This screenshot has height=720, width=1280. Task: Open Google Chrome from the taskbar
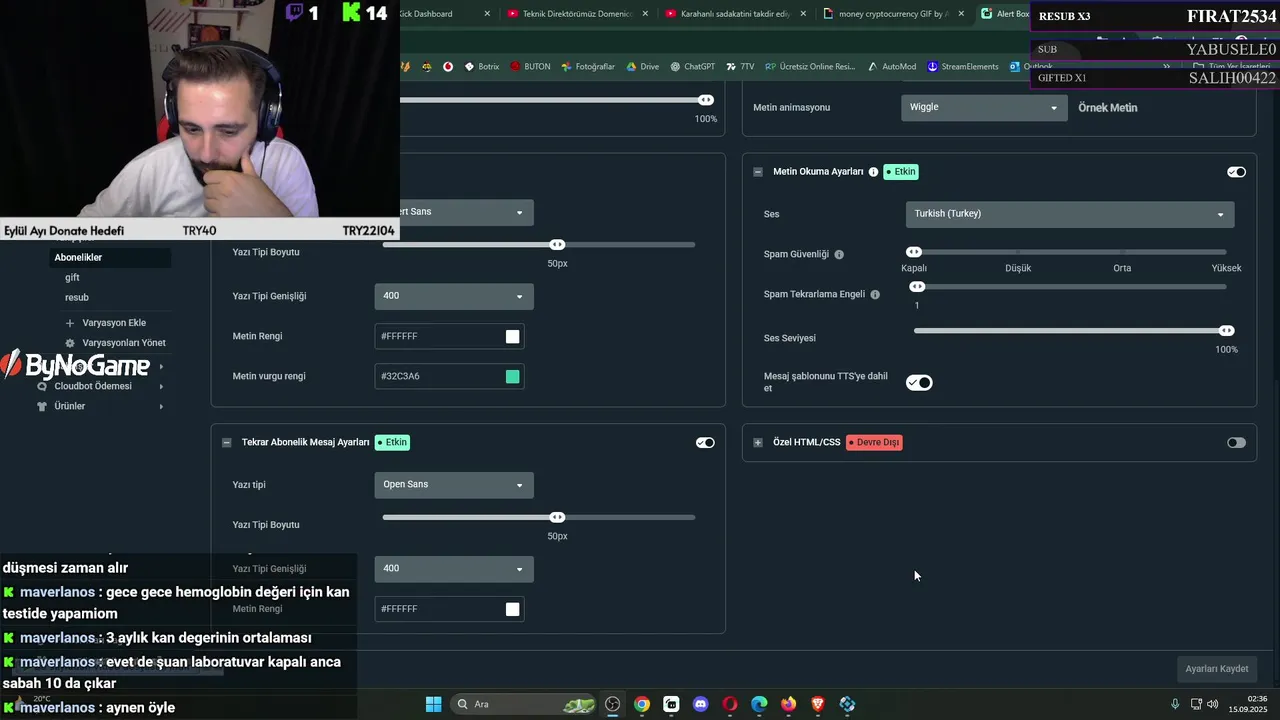(x=642, y=704)
